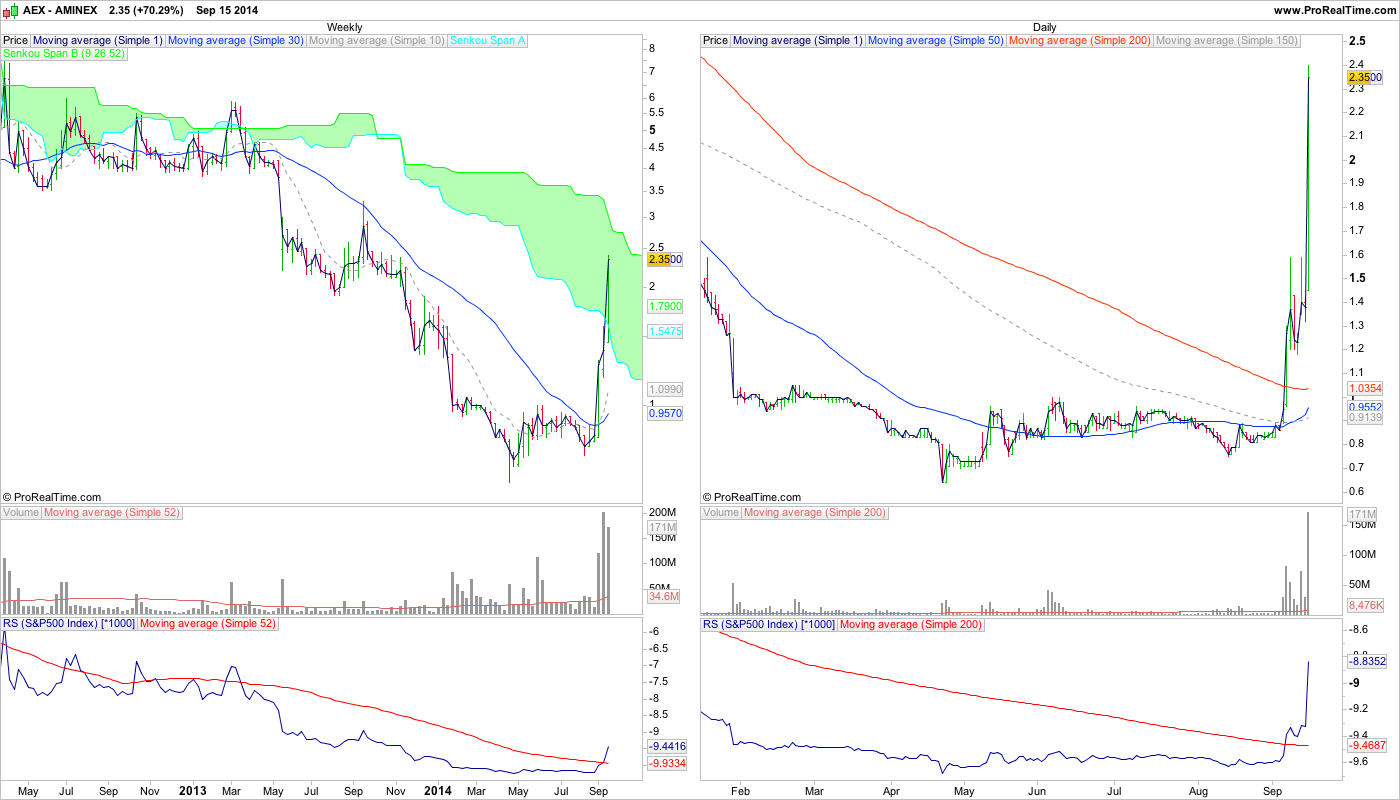Viewport: 1400px width, 800px height.
Task: Select Moving average (Simple 50) legend
Action: click(936, 41)
